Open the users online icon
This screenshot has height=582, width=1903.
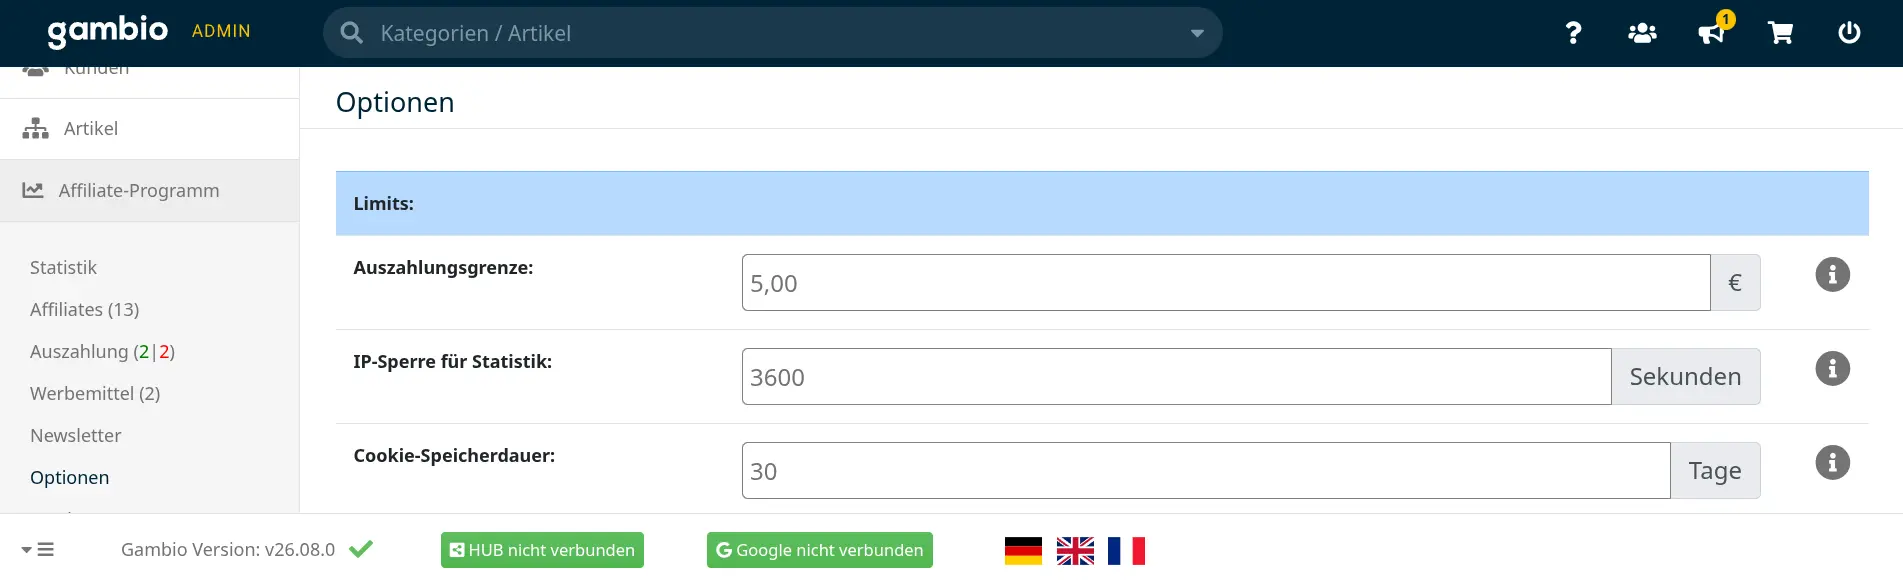tap(1642, 33)
